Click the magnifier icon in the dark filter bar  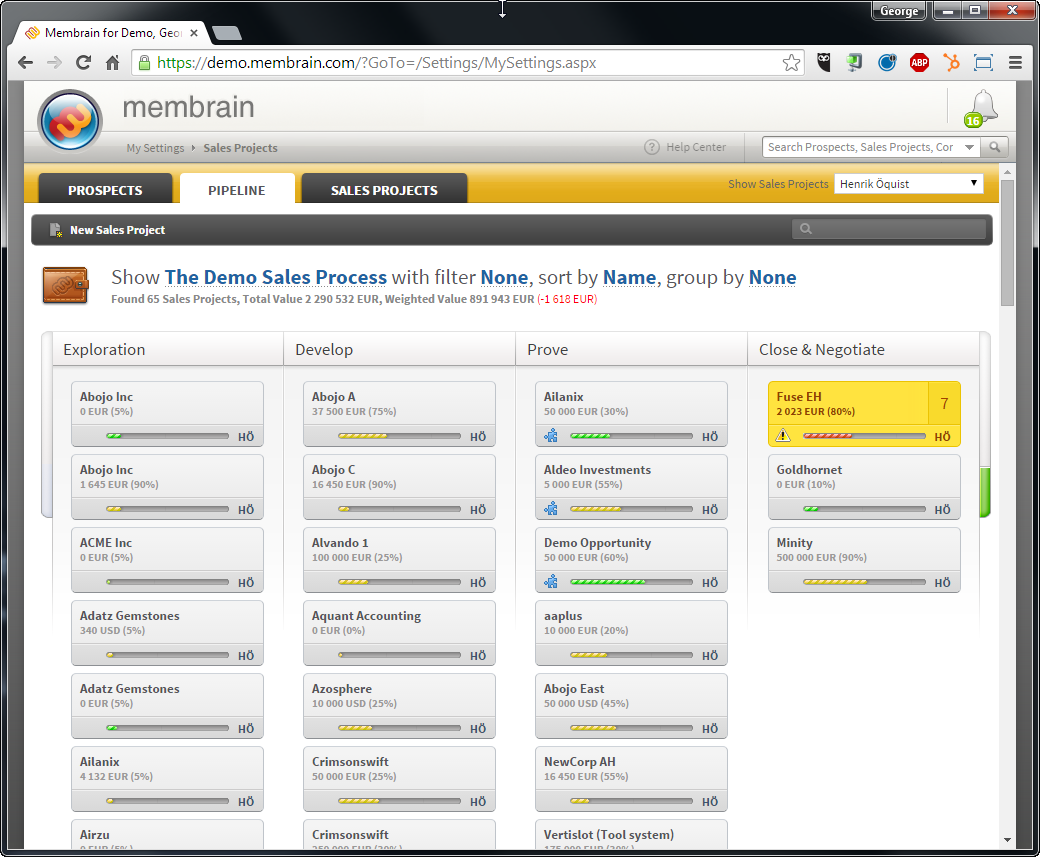point(806,229)
